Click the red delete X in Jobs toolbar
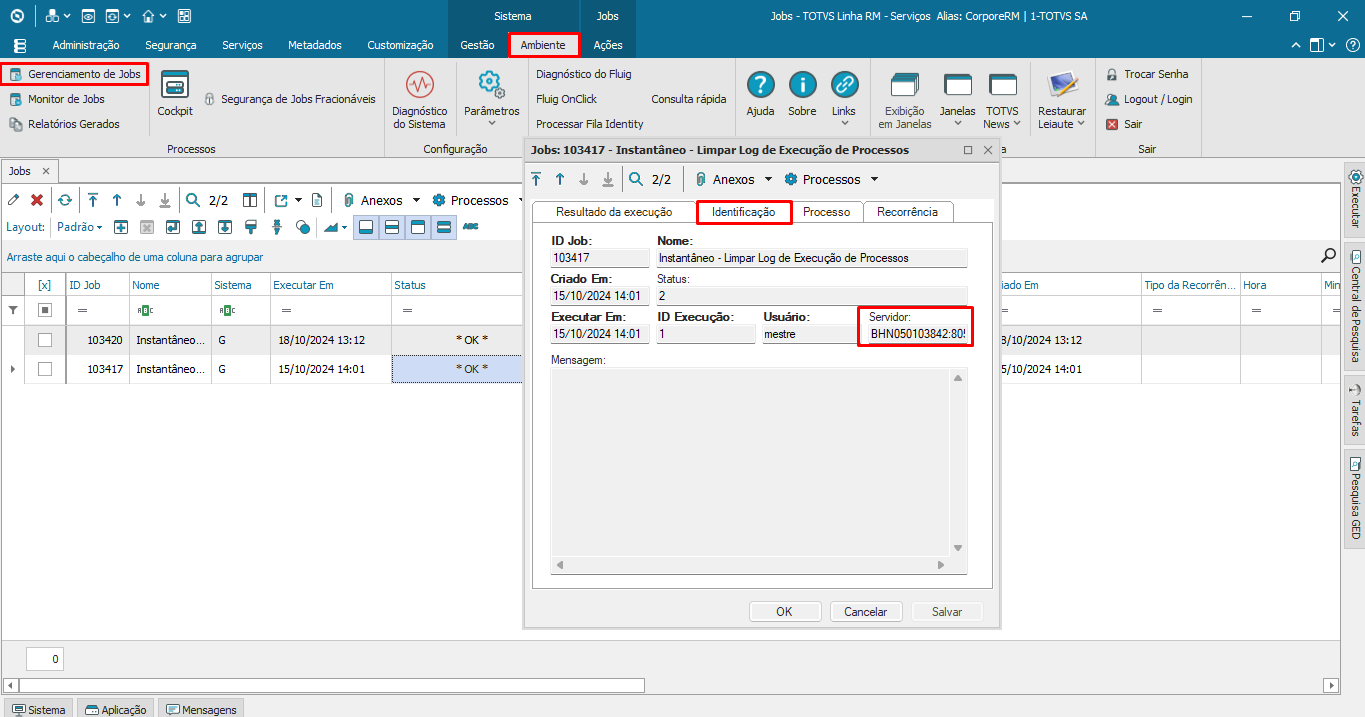 (x=37, y=200)
